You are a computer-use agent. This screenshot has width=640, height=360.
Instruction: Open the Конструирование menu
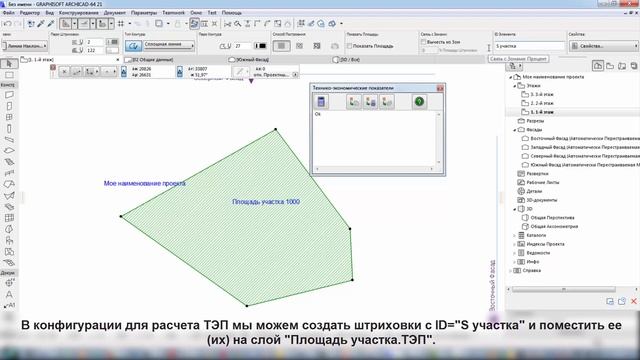coord(78,13)
